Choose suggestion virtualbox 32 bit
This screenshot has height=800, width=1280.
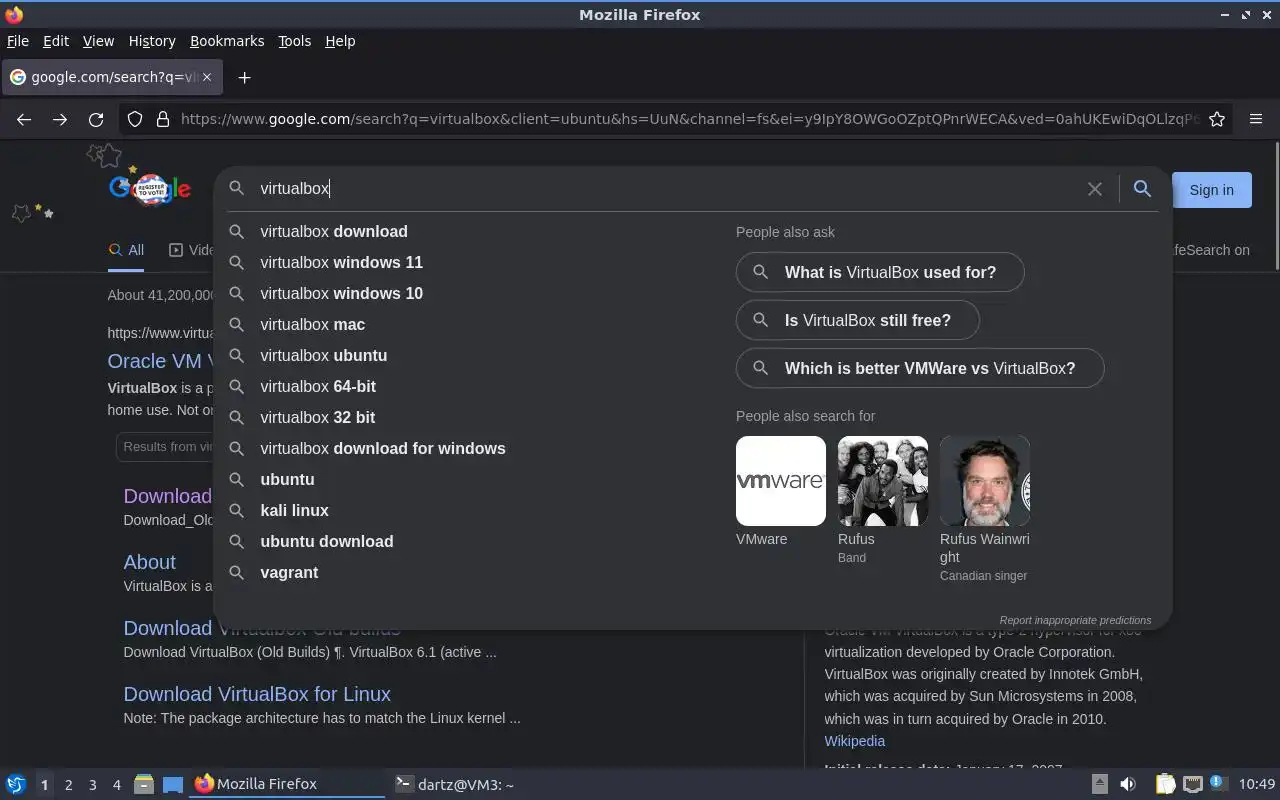470,417
